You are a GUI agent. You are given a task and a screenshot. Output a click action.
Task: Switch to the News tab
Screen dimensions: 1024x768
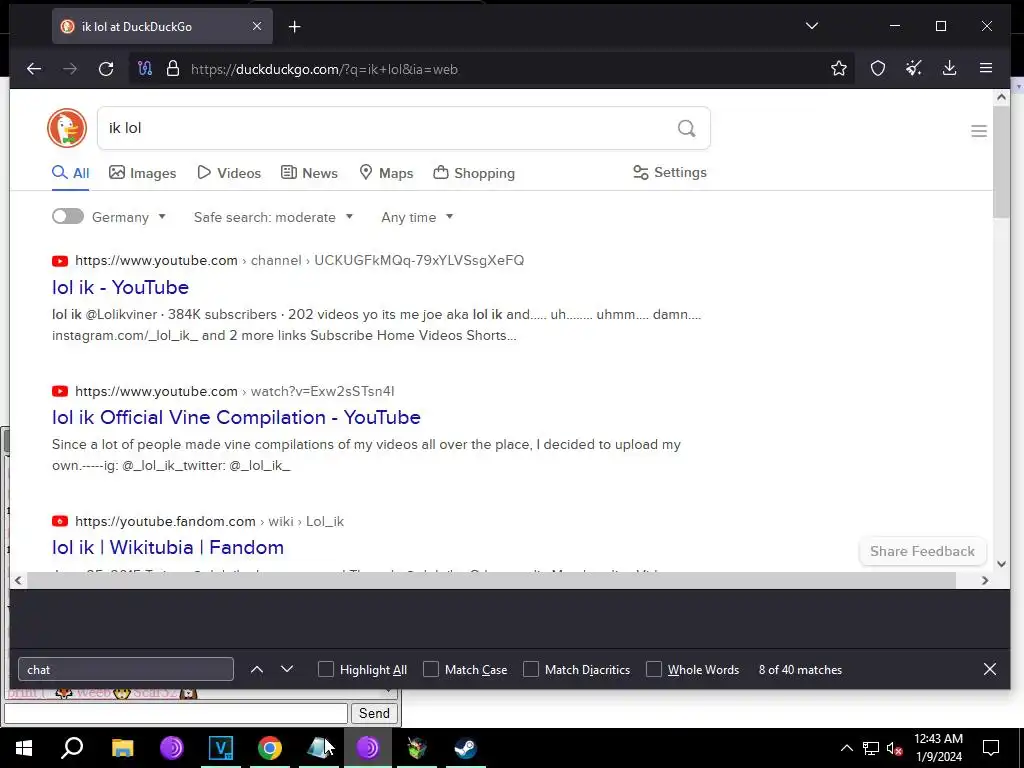[x=309, y=173]
